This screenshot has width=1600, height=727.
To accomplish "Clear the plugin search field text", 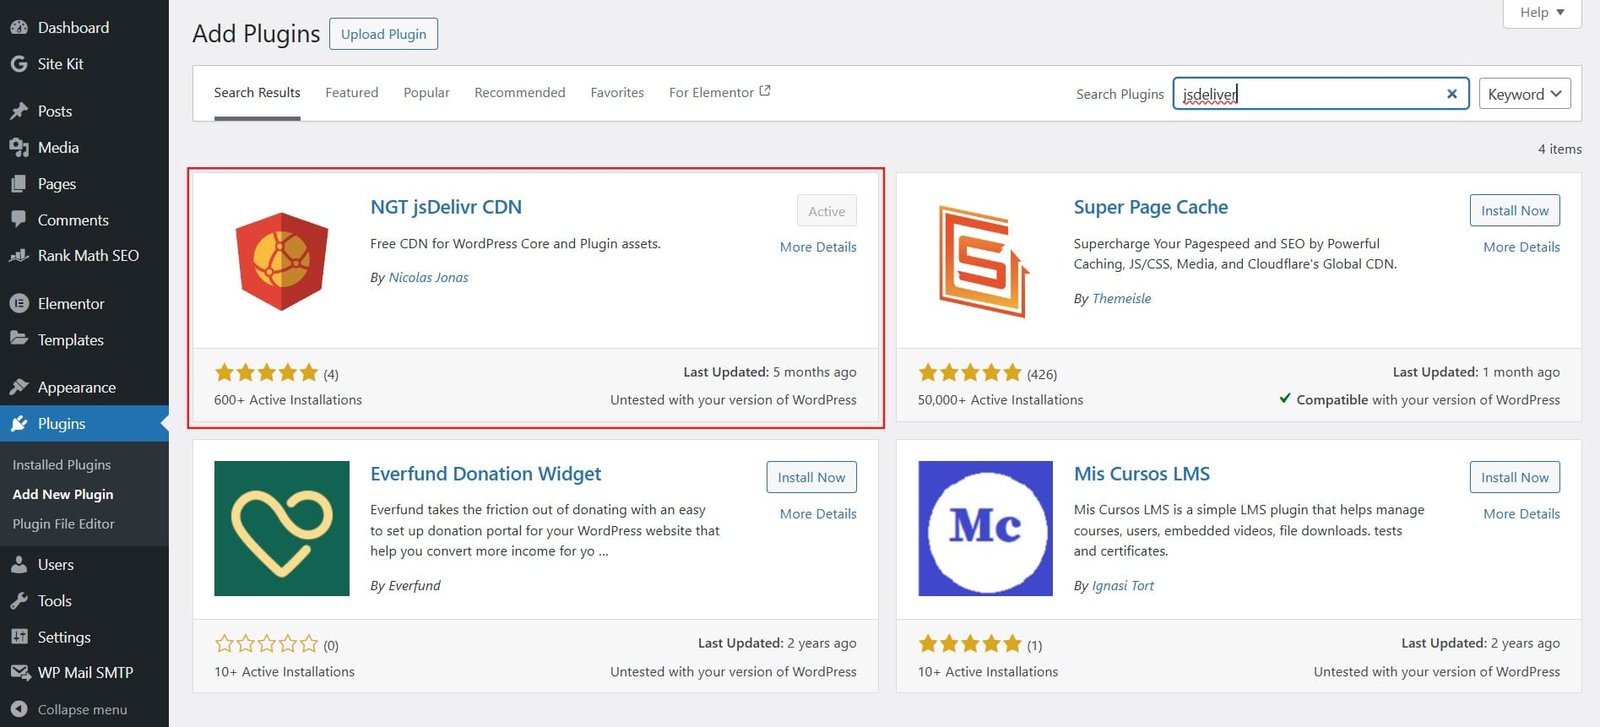I will point(1452,94).
